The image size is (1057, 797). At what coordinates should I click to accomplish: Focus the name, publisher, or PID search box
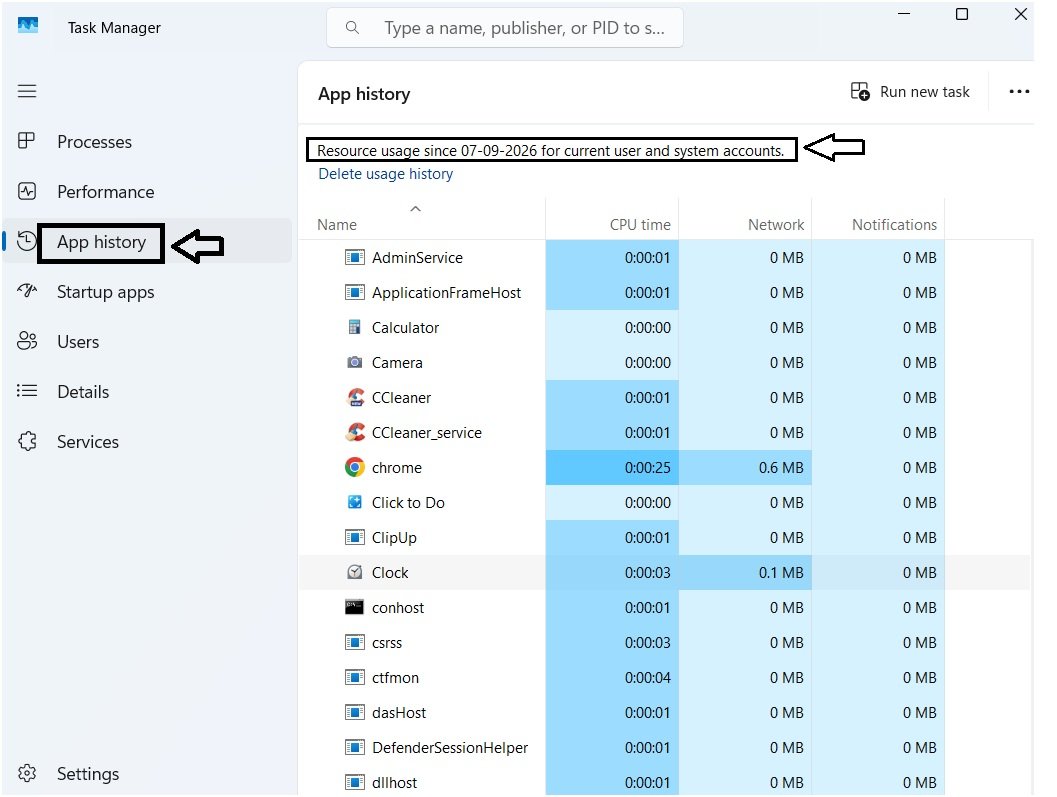pyautogui.click(x=504, y=28)
